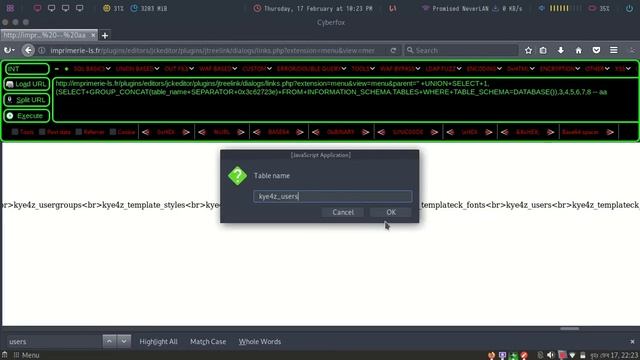Open the OTHER menu

(598, 69)
